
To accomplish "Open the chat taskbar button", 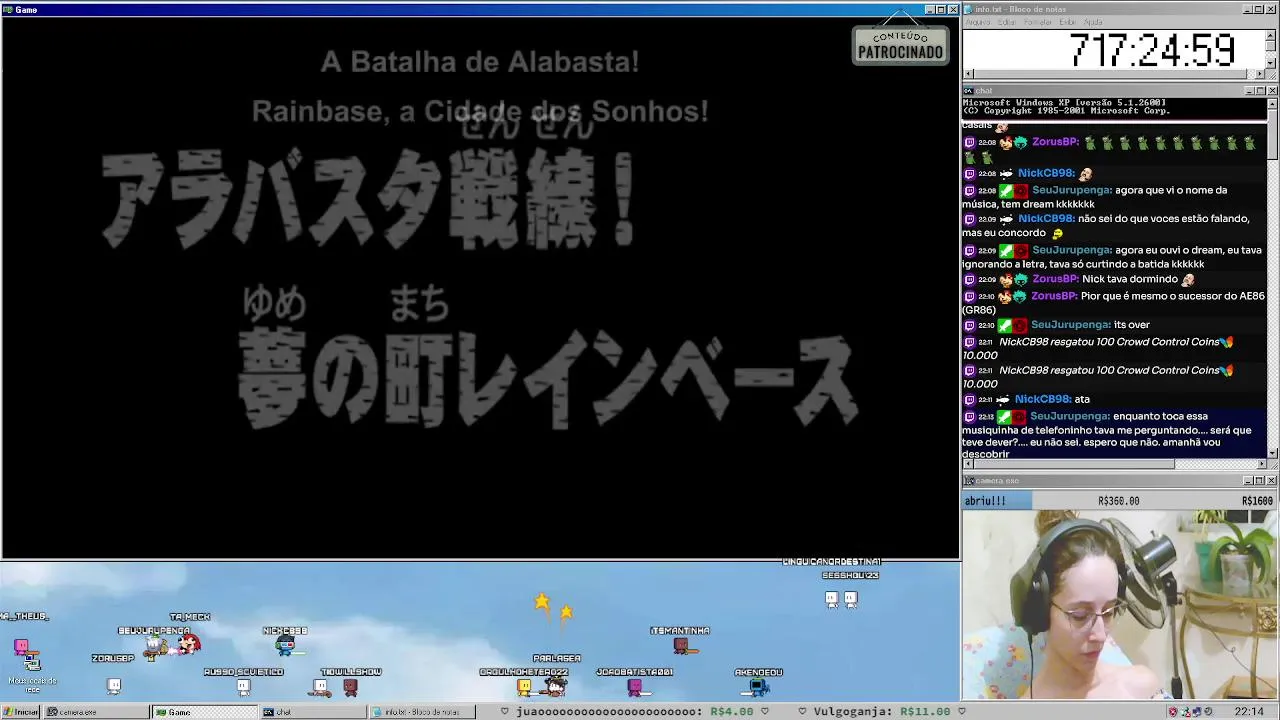I will click(x=313, y=712).
